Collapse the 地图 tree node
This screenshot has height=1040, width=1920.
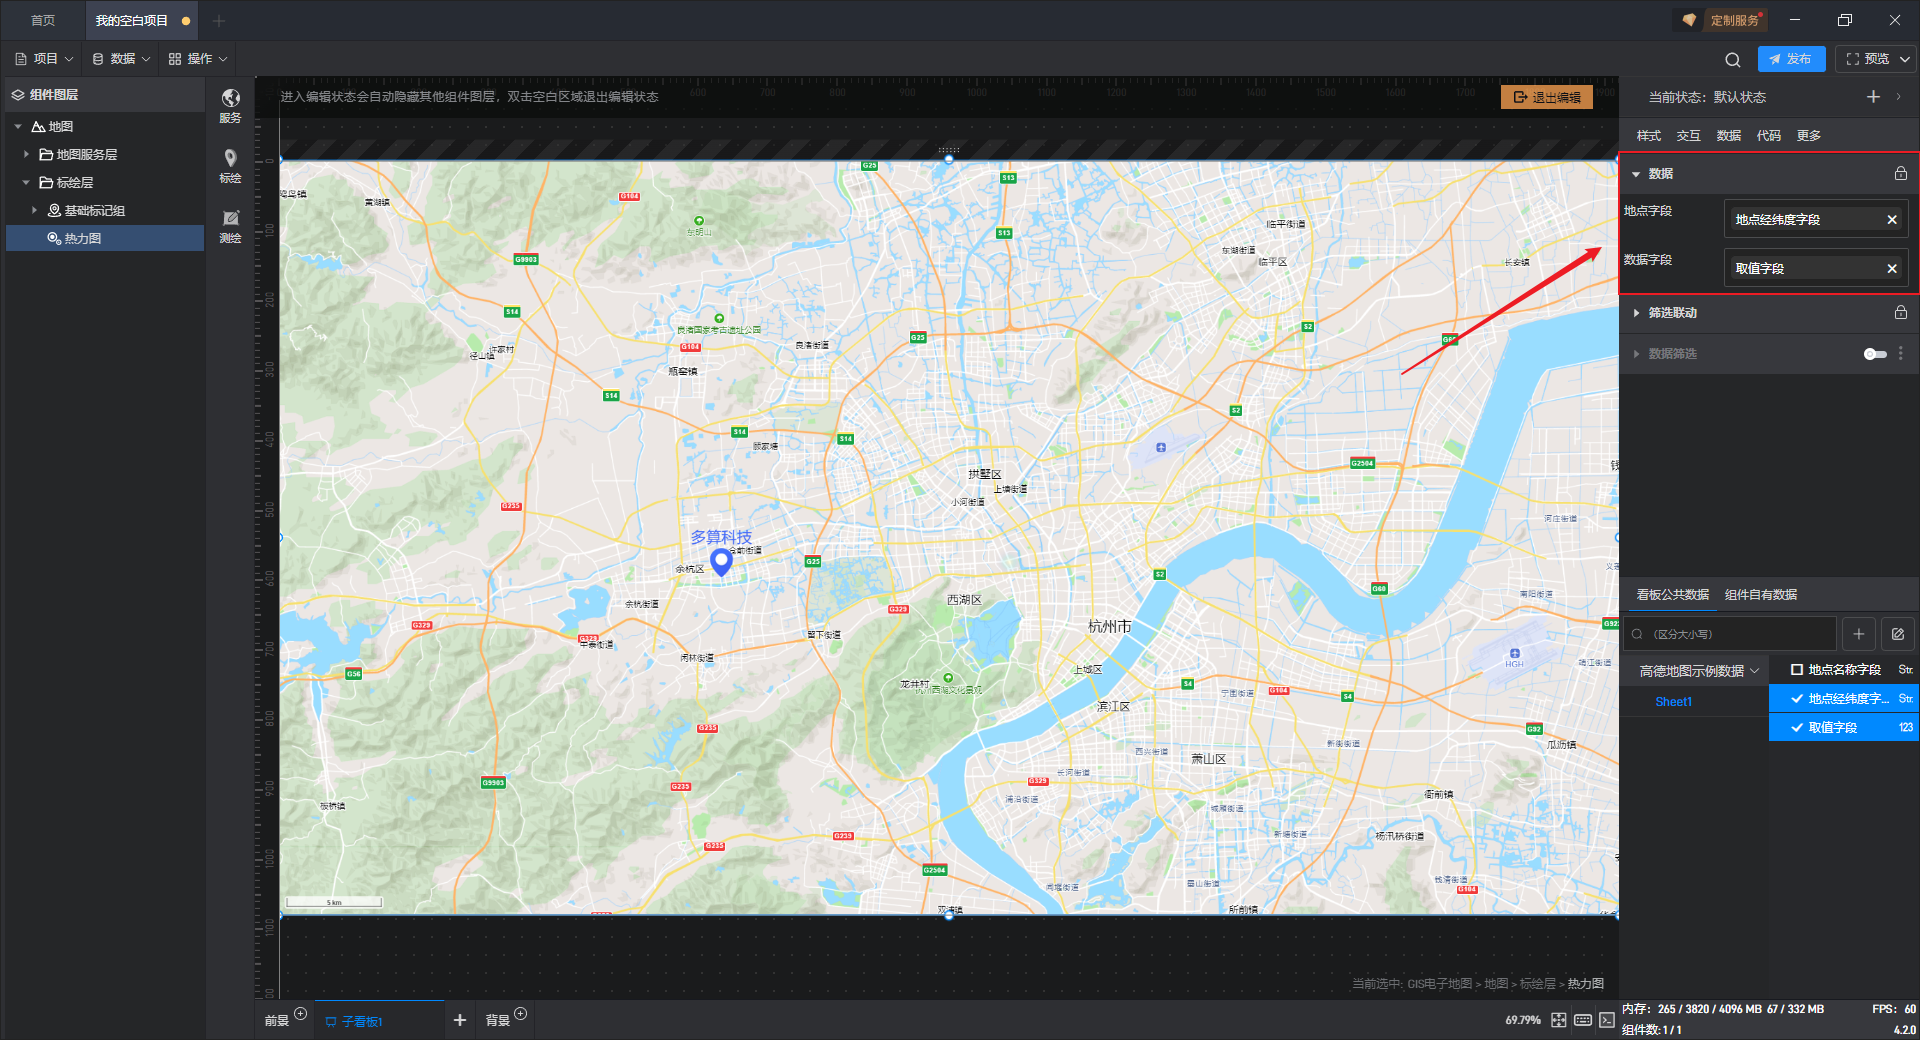(x=18, y=127)
